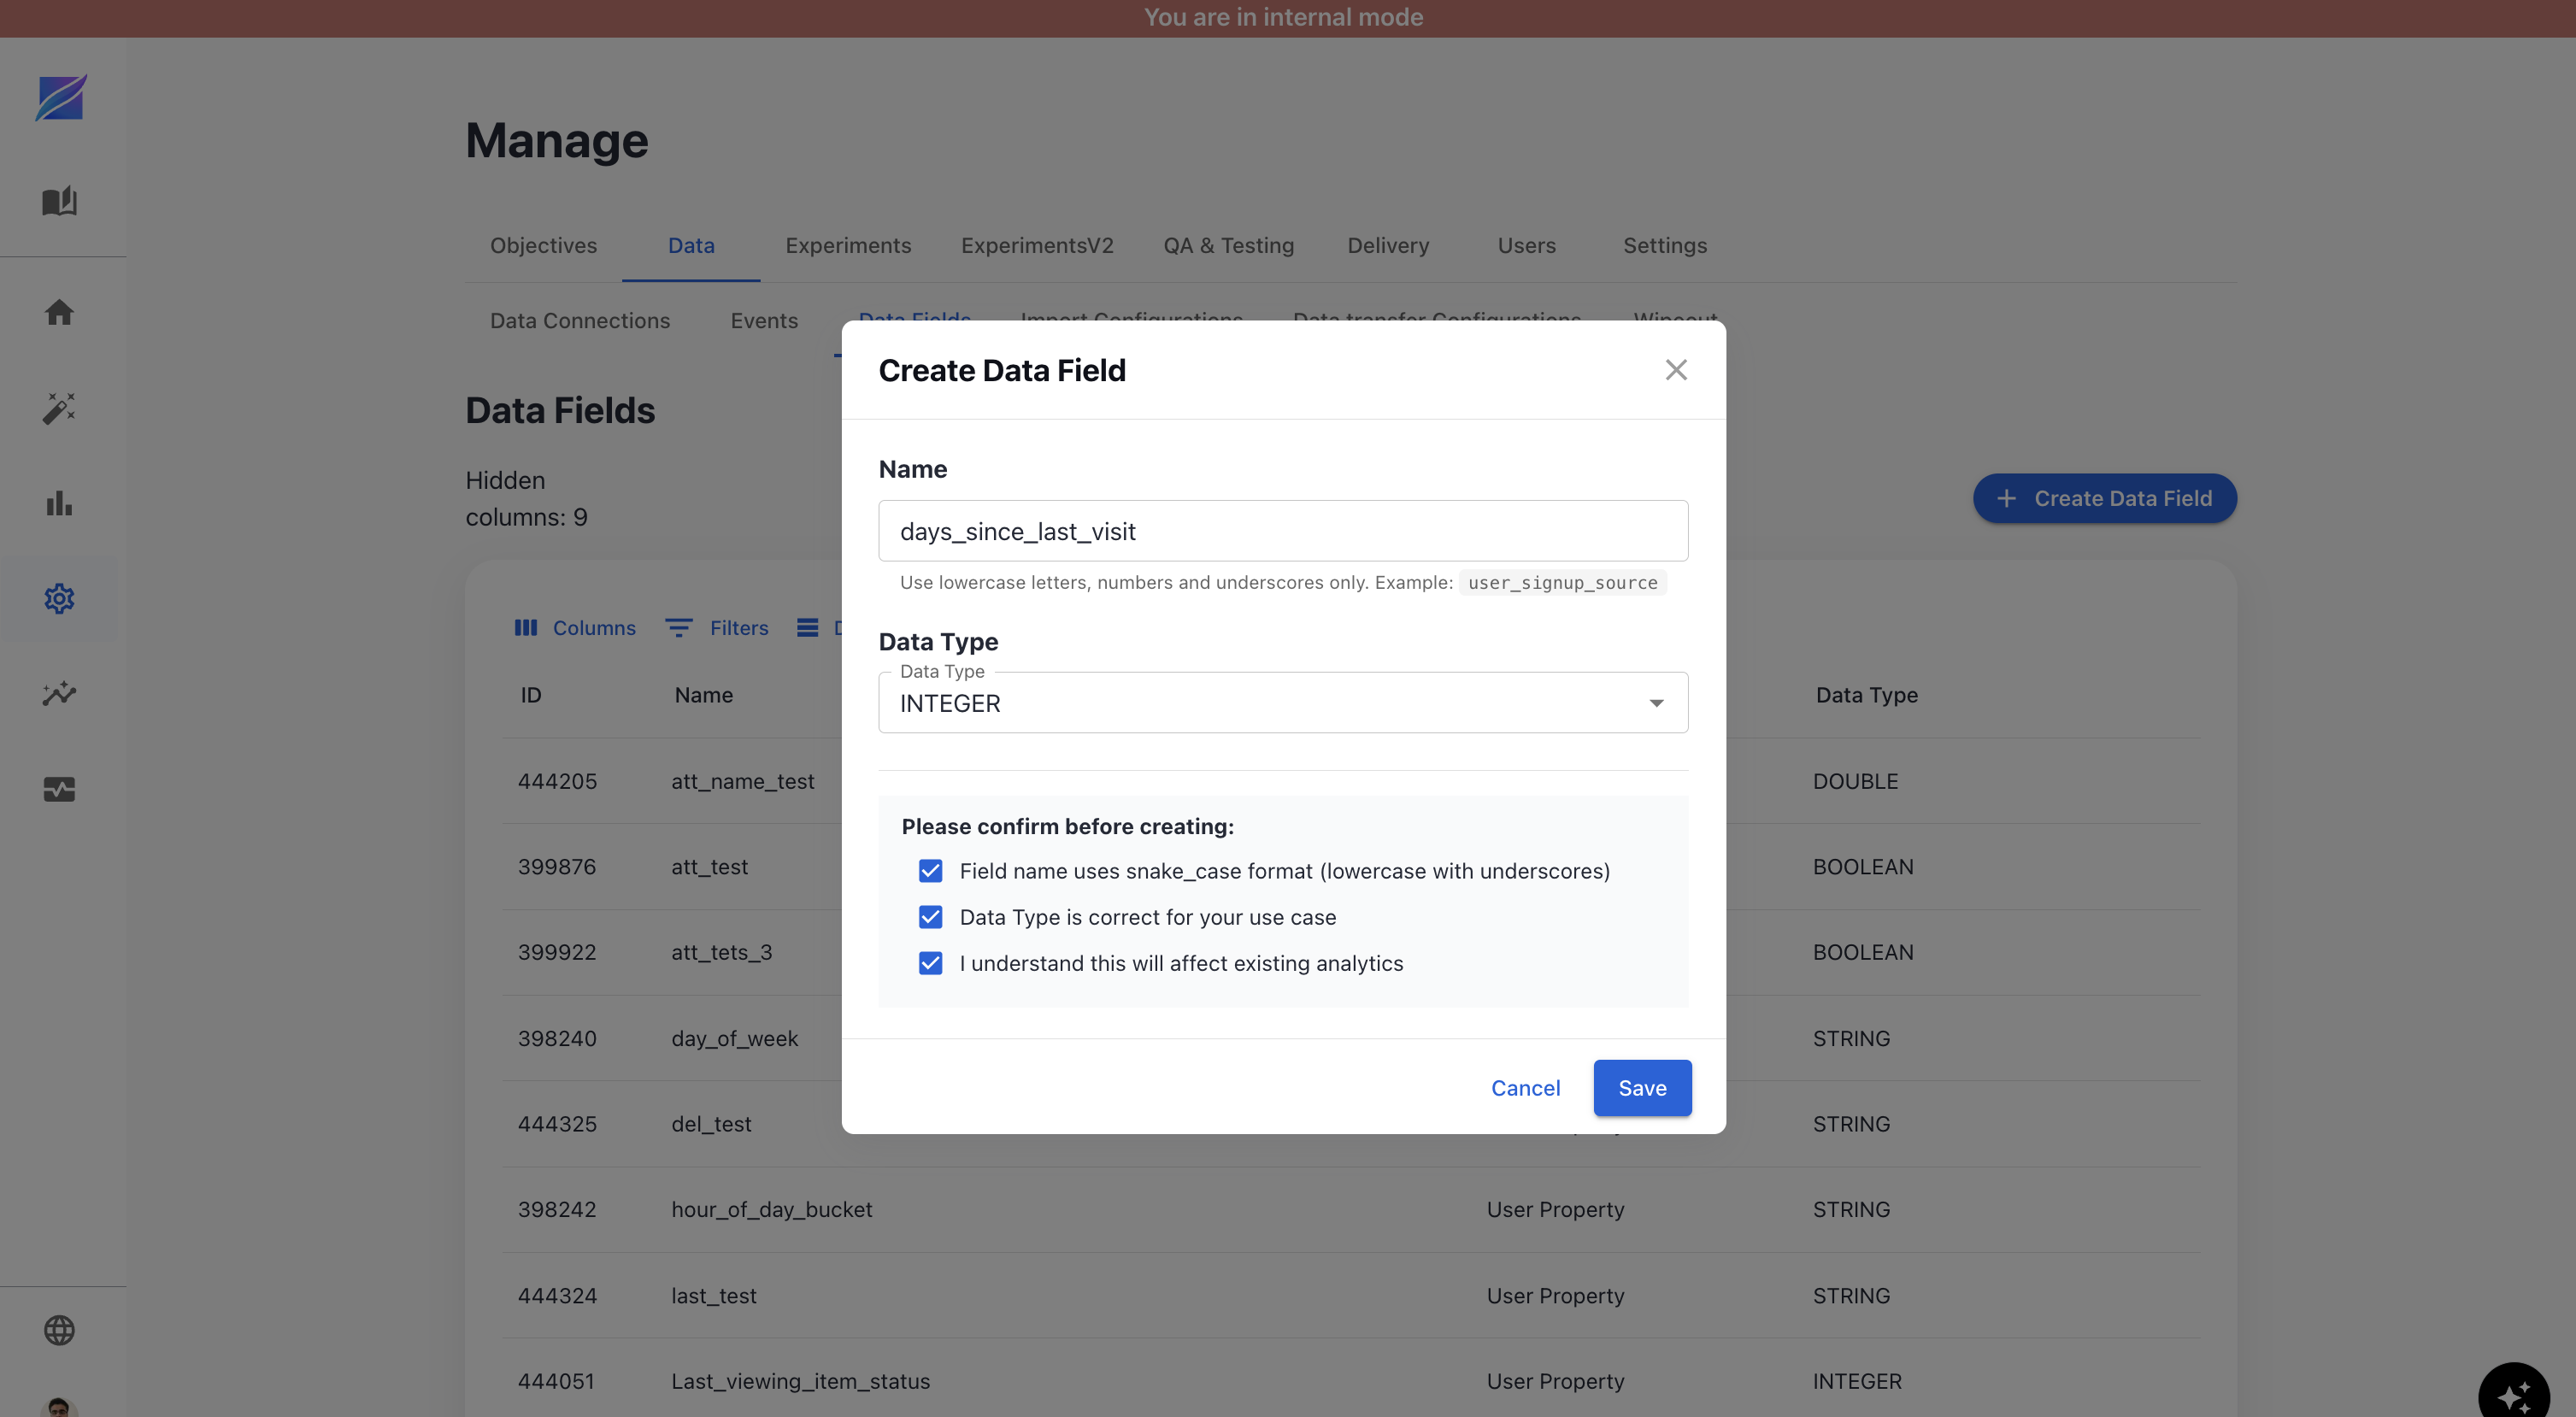The width and height of the screenshot is (2576, 1417).
Task: Click ID 398240 in the table
Action: (x=556, y=1038)
